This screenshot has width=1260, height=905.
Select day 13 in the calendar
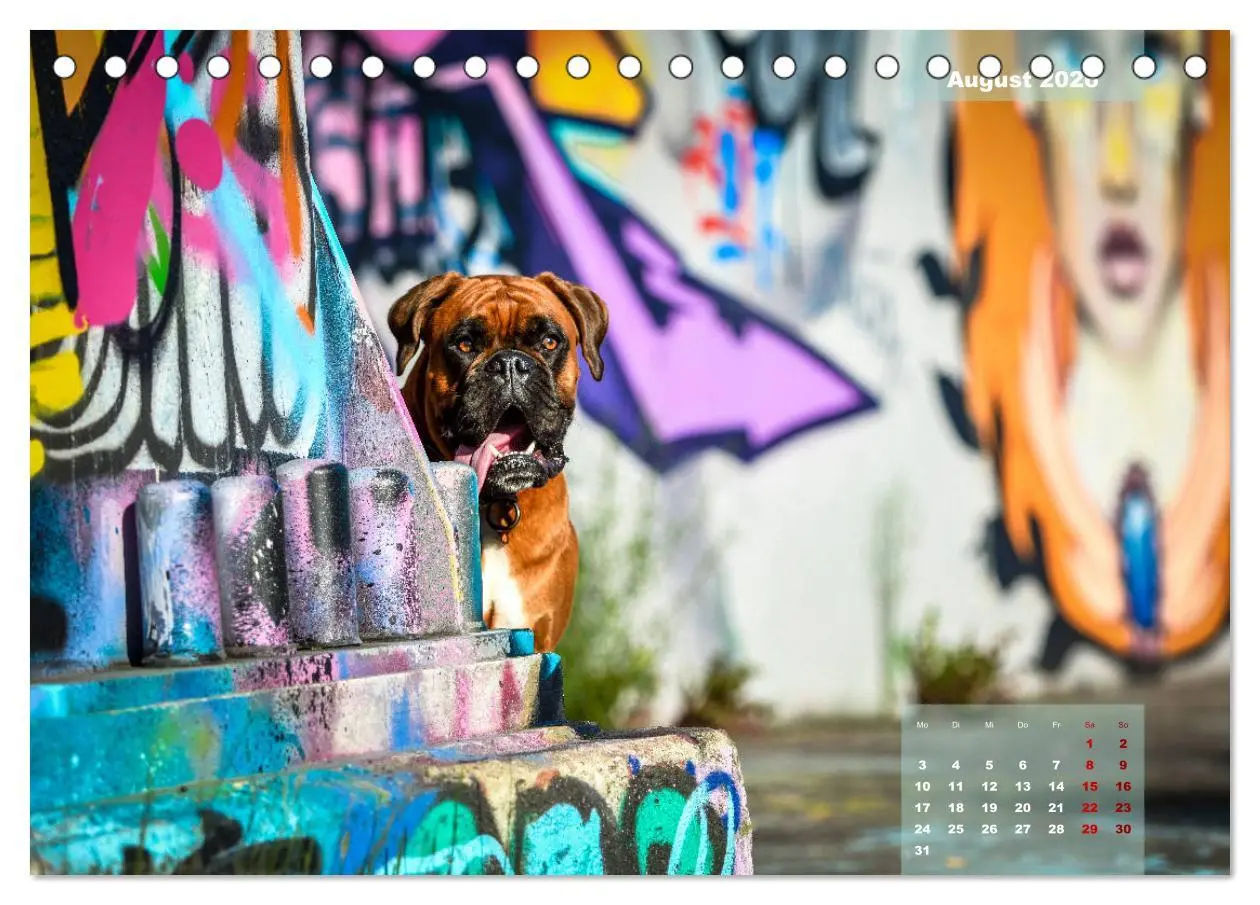[1022, 787]
